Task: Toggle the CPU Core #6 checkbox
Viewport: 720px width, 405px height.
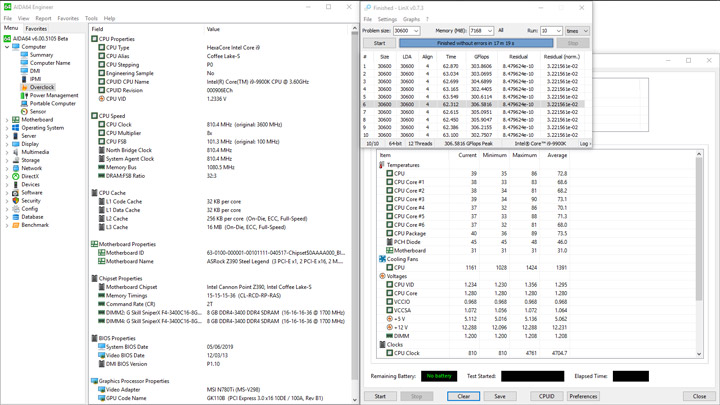Action: point(389,225)
